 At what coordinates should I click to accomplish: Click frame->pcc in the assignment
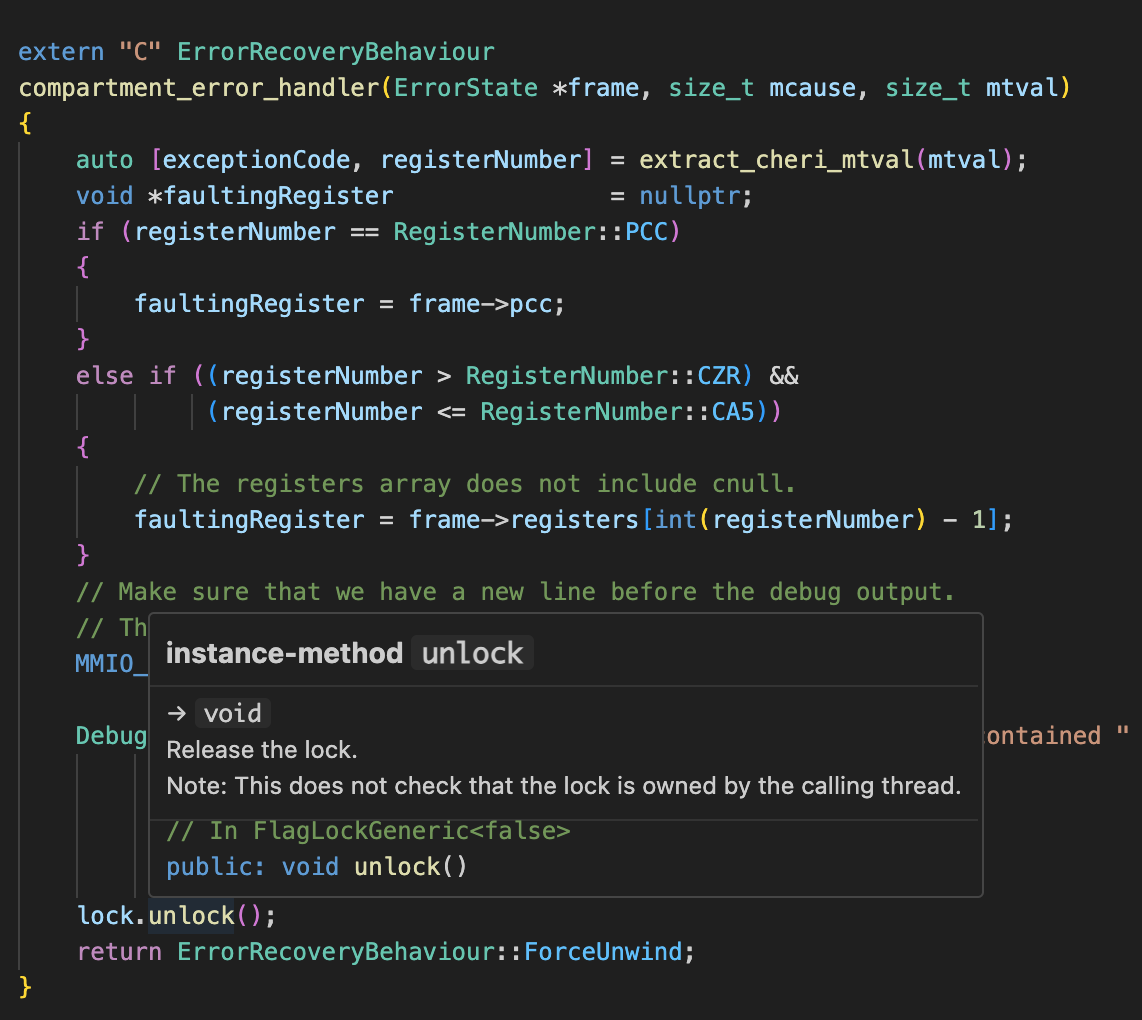click(481, 304)
